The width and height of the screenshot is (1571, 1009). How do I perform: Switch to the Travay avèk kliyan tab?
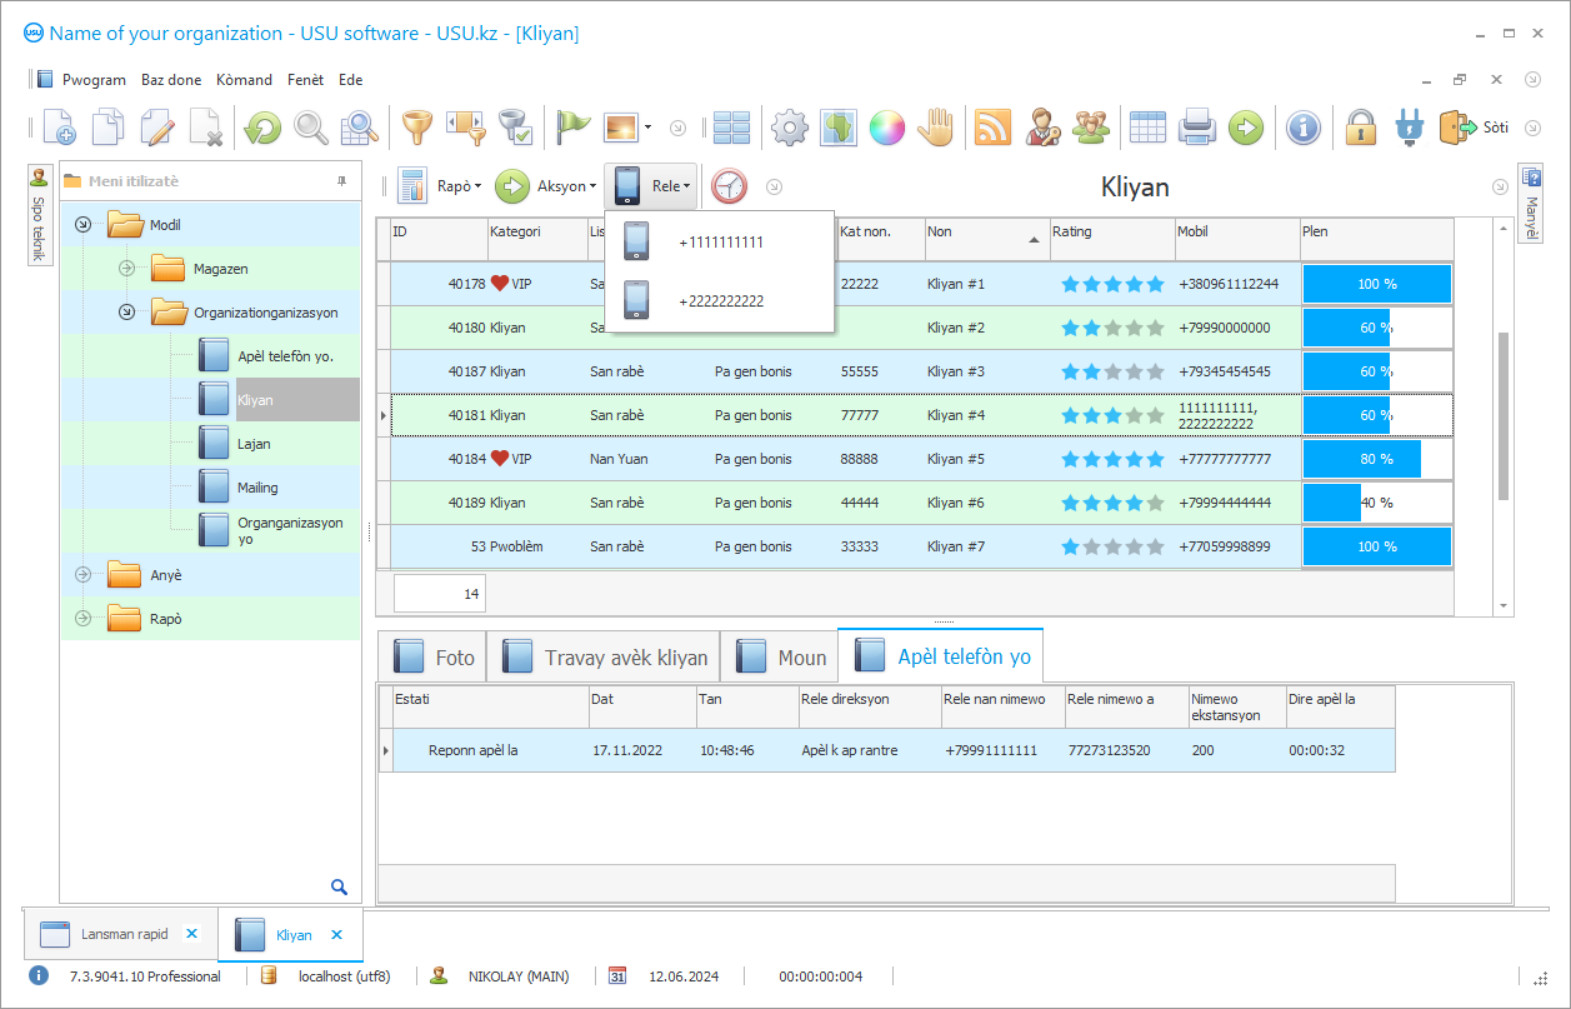pyautogui.click(x=604, y=658)
